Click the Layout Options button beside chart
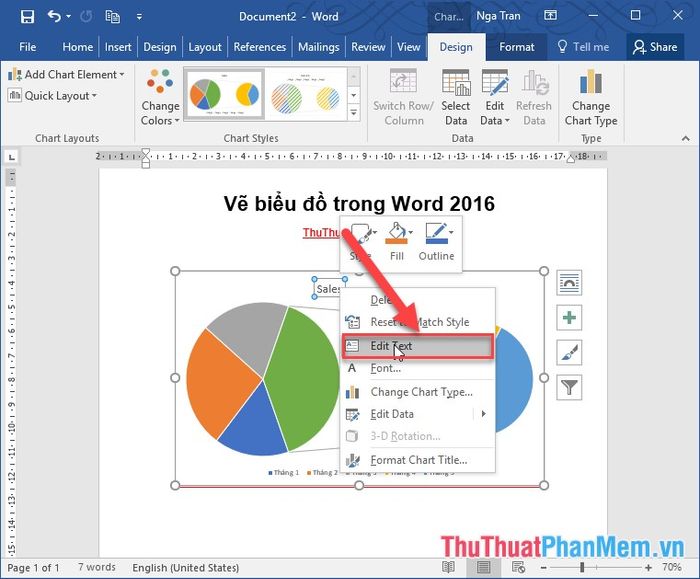The image size is (700, 579). tap(569, 283)
